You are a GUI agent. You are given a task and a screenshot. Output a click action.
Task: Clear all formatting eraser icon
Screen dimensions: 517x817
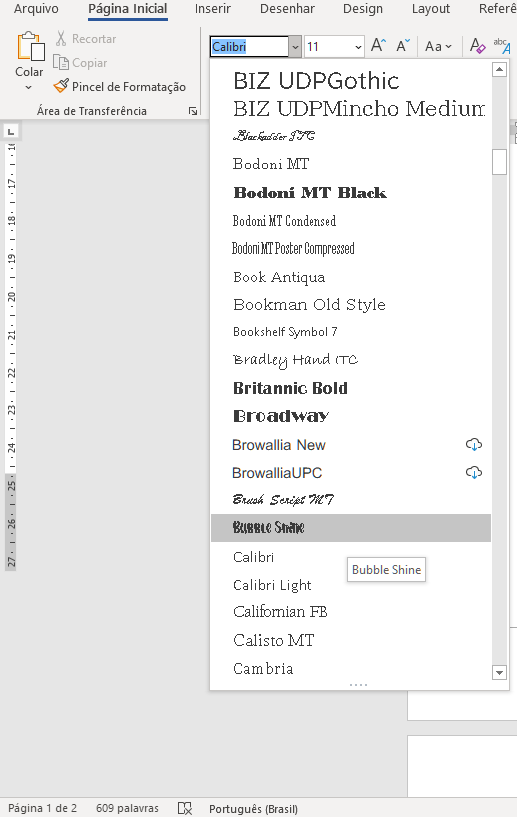point(477,46)
